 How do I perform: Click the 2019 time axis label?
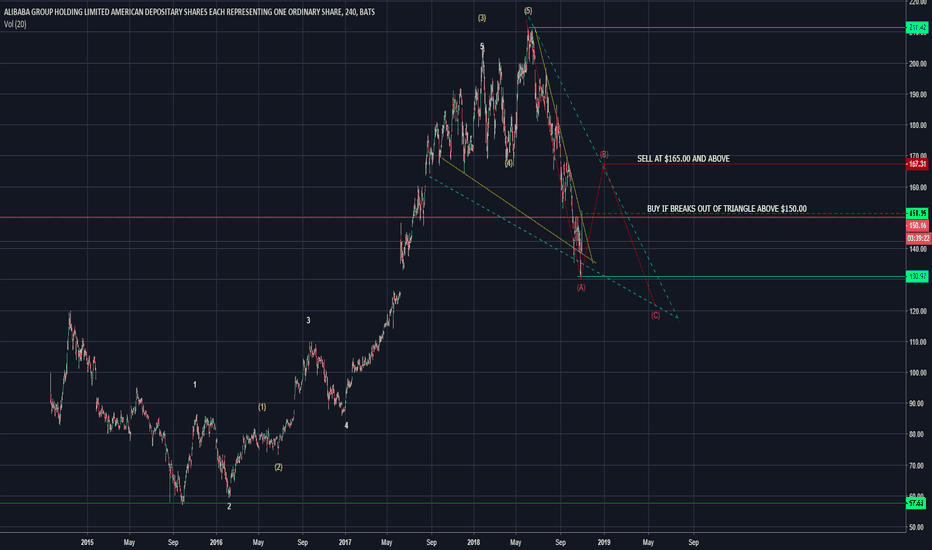[x=604, y=542]
